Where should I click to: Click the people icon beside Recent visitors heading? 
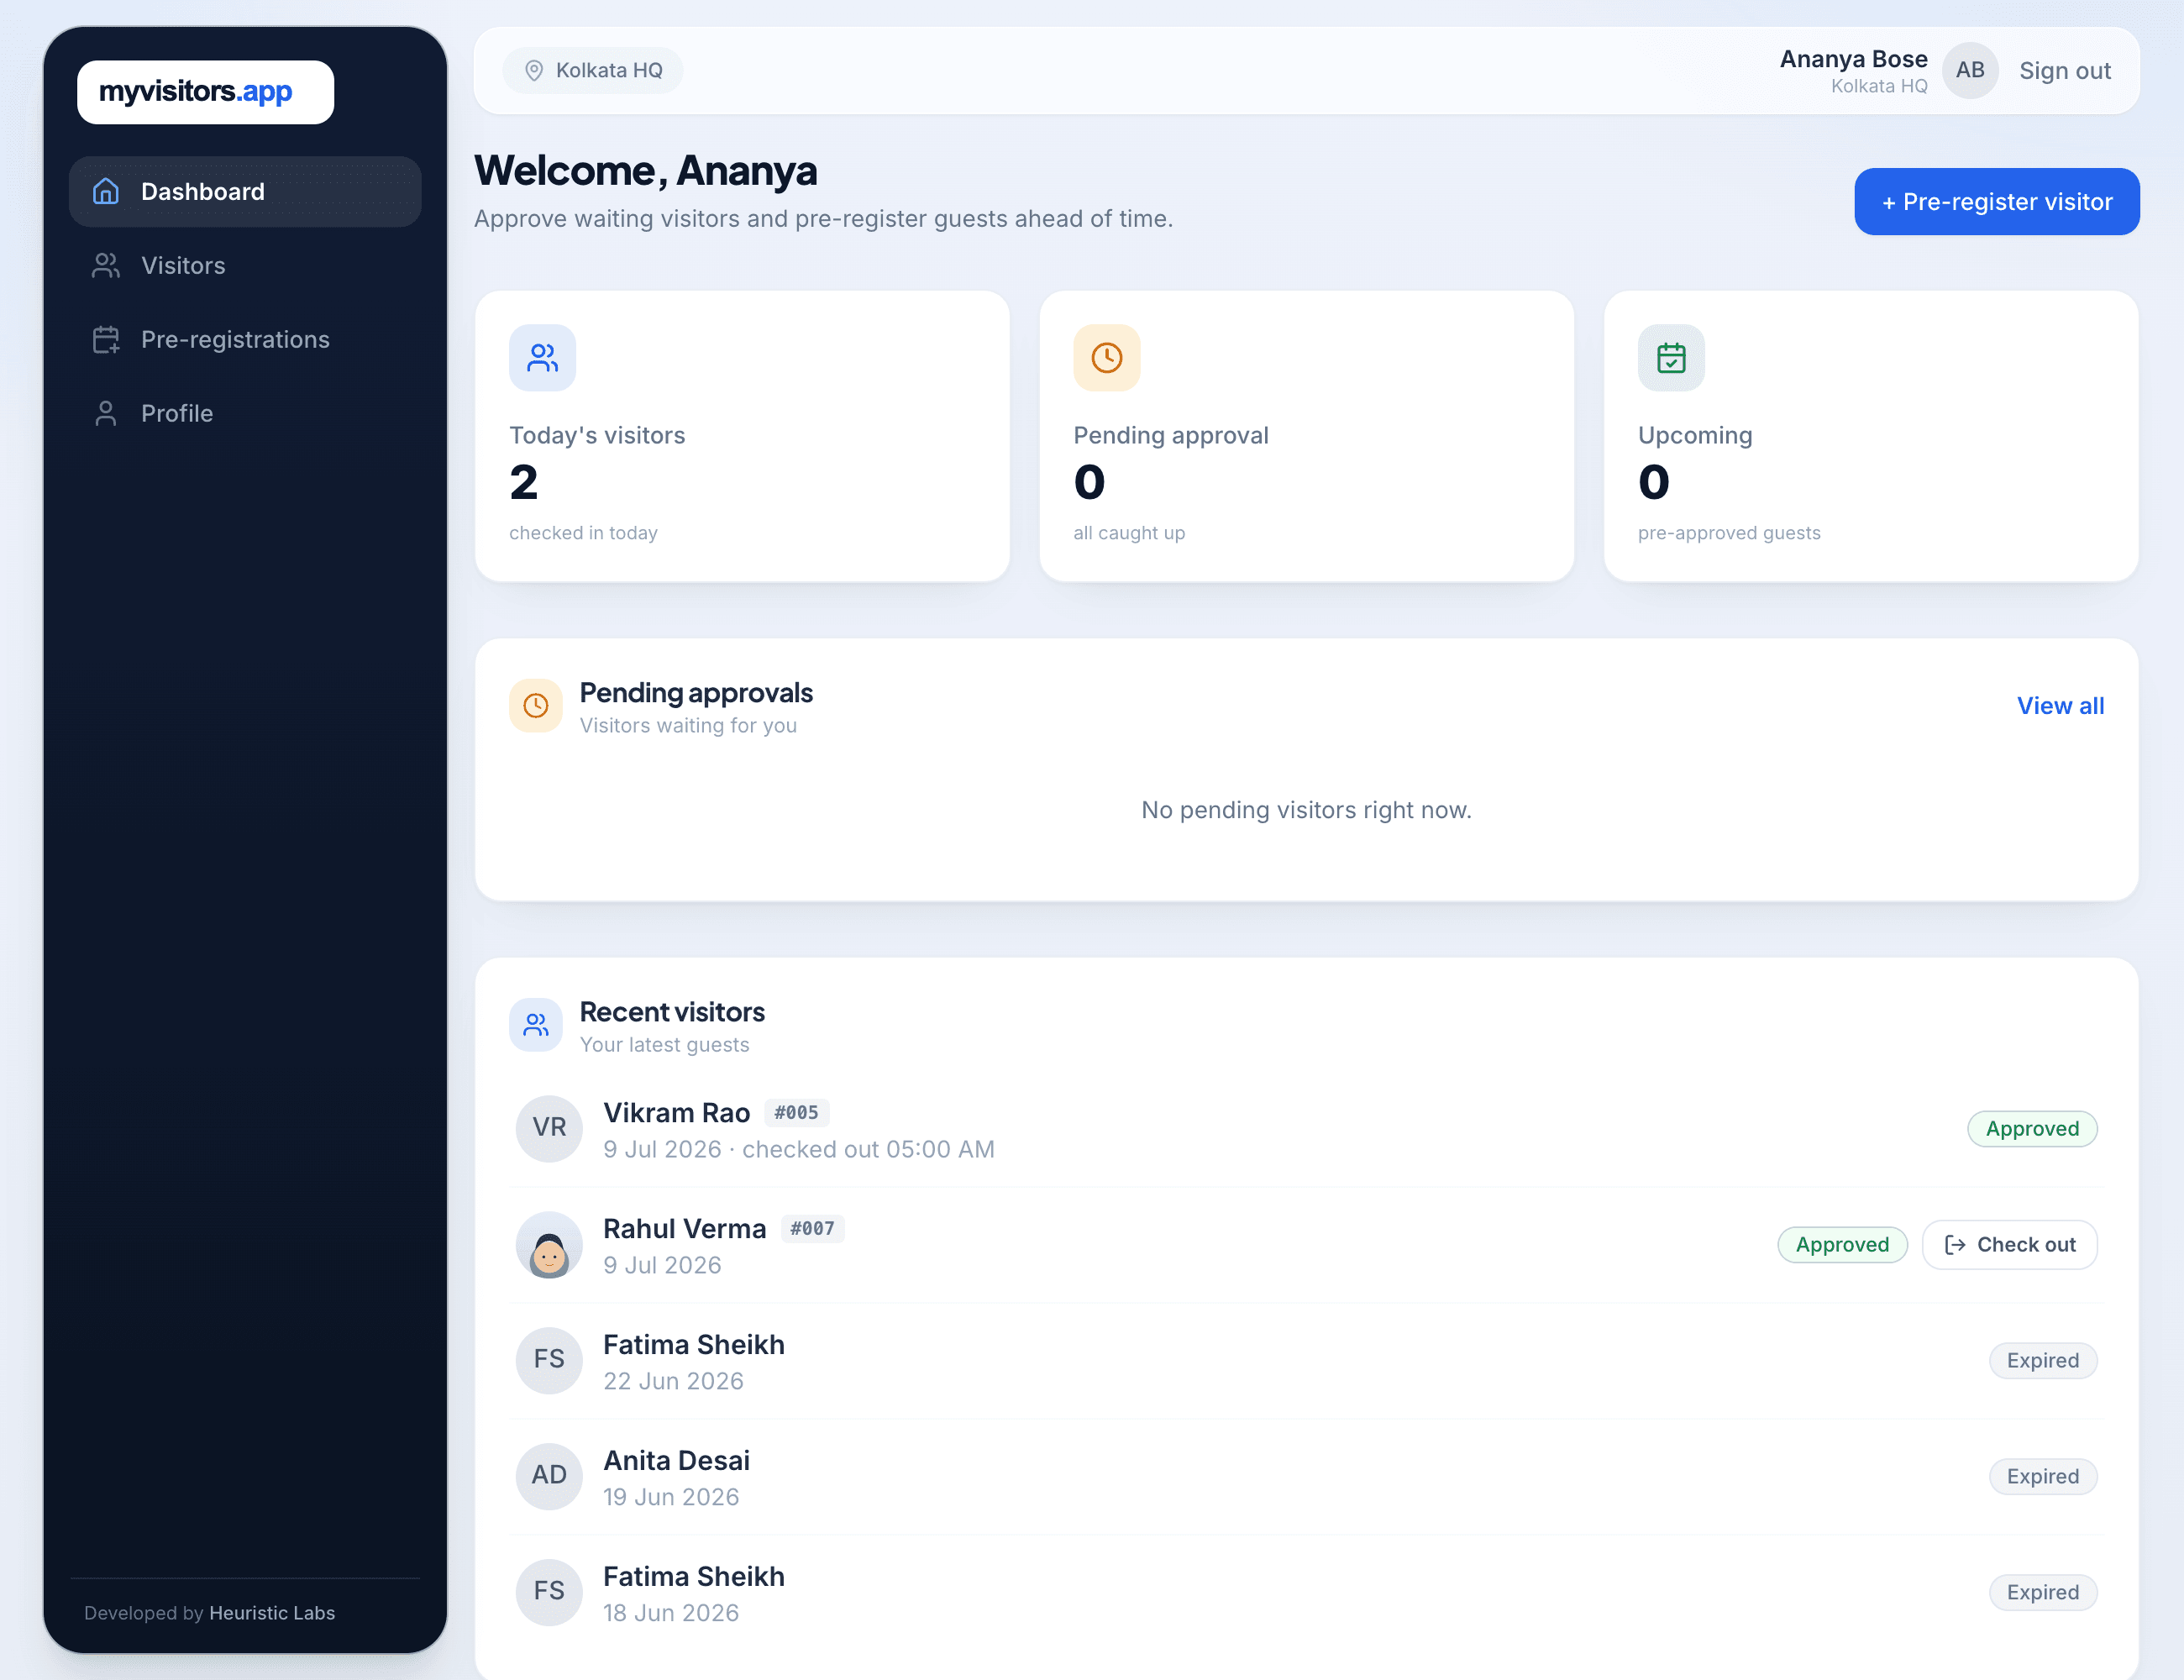[x=536, y=1025]
